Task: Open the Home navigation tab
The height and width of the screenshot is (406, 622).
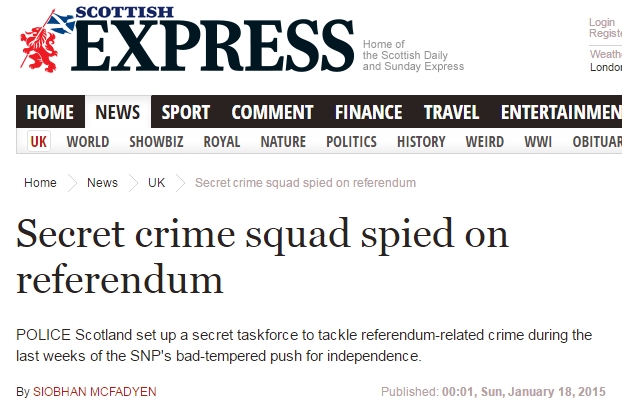Action: point(50,112)
